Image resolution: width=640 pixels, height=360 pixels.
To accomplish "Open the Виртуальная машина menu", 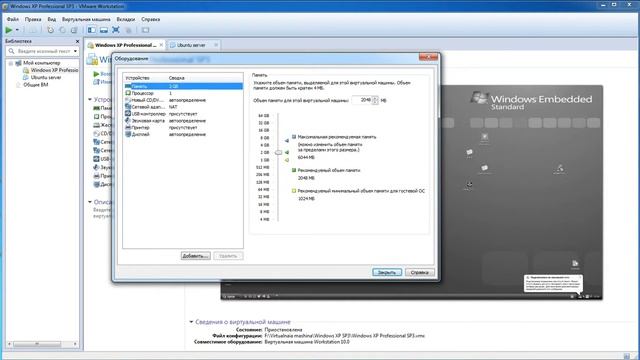I will click(x=86, y=19).
